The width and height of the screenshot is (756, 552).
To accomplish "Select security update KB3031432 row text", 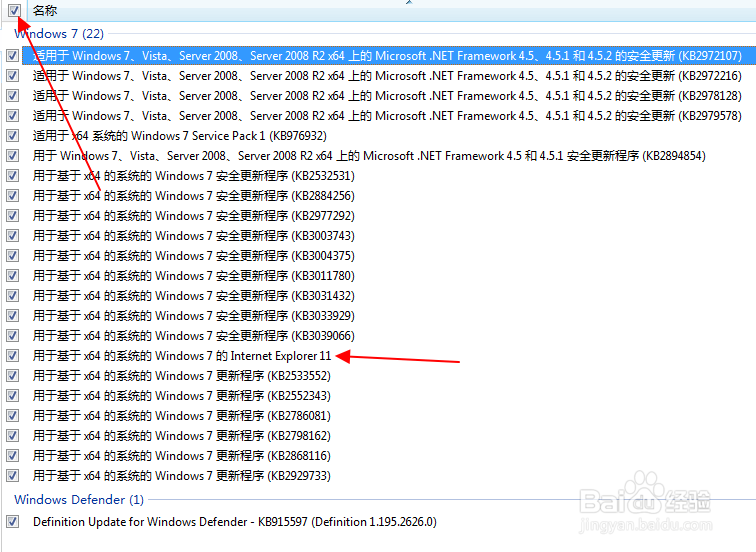I will tap(194, 296).
